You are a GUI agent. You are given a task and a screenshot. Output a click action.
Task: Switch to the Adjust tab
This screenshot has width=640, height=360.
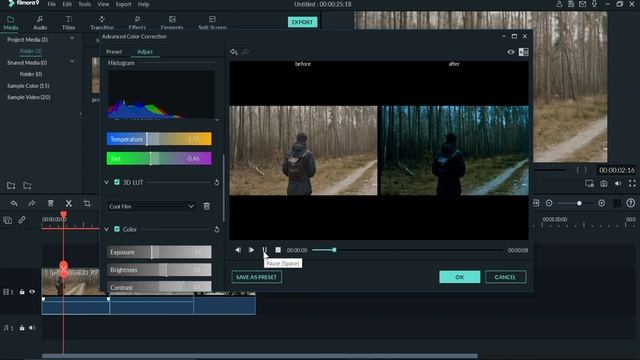tap(145, 52)
